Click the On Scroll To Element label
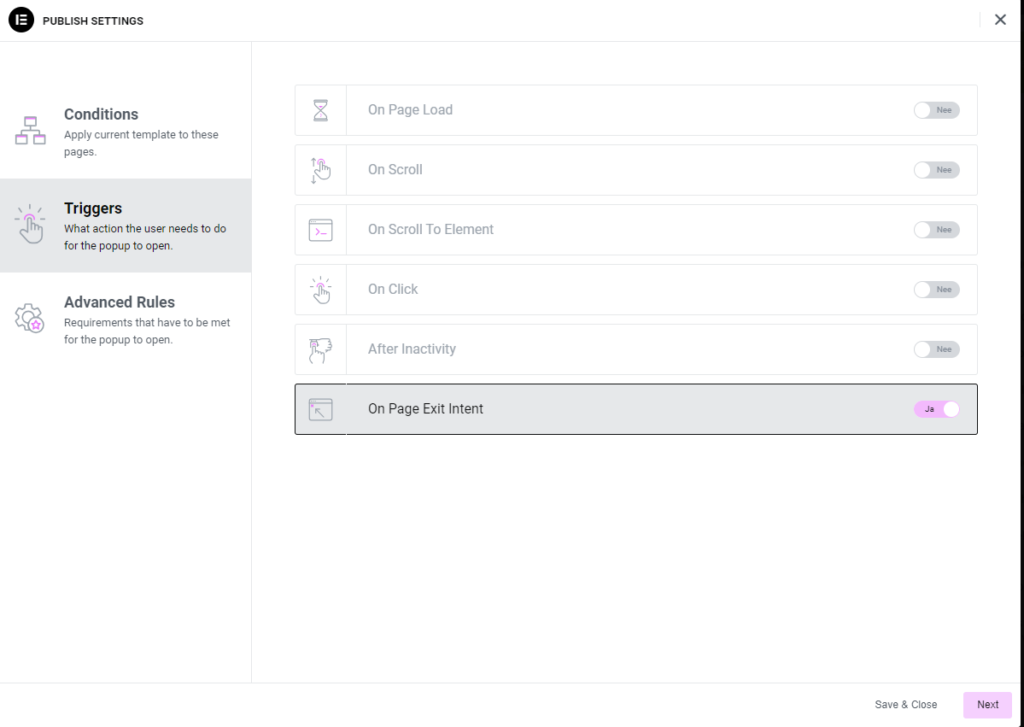 tap(430, 229)
